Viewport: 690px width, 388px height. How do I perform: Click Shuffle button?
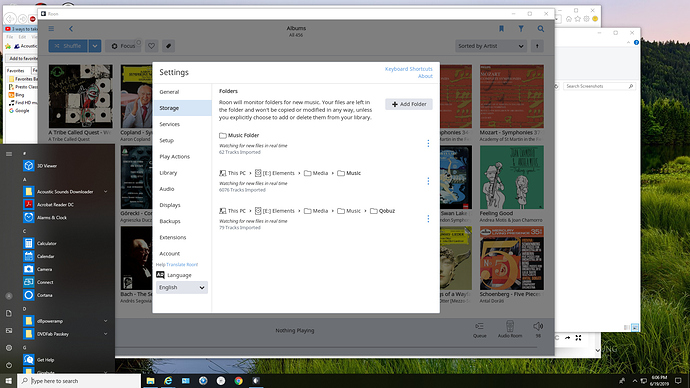click(x=68, y=46)
